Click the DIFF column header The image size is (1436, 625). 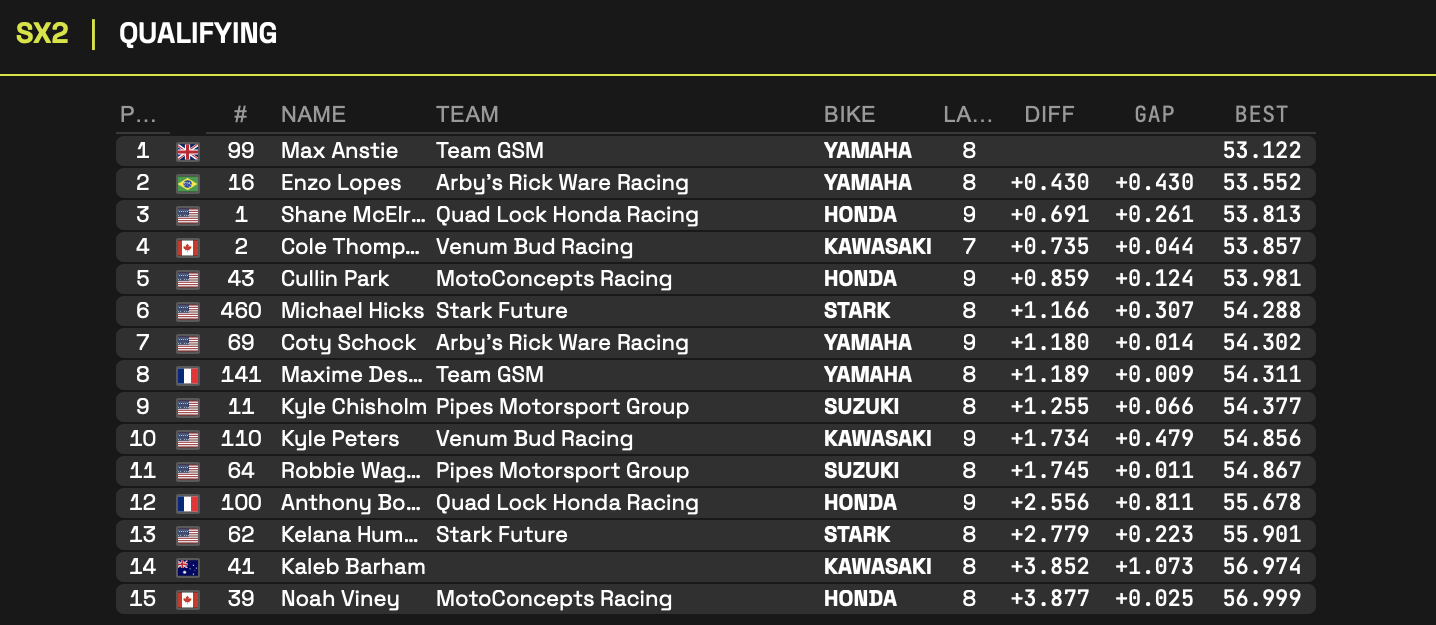click(x=1049, y=115)
